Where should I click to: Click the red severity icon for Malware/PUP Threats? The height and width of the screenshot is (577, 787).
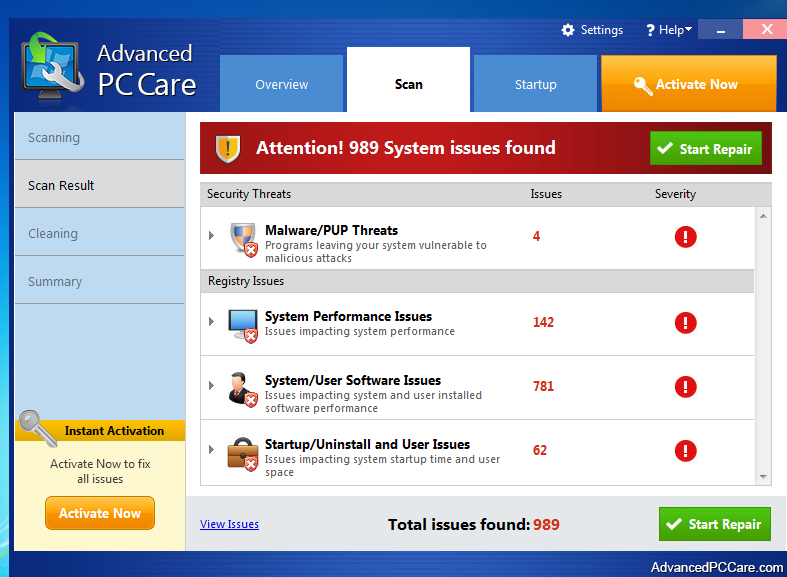click(x=685, y=237)
